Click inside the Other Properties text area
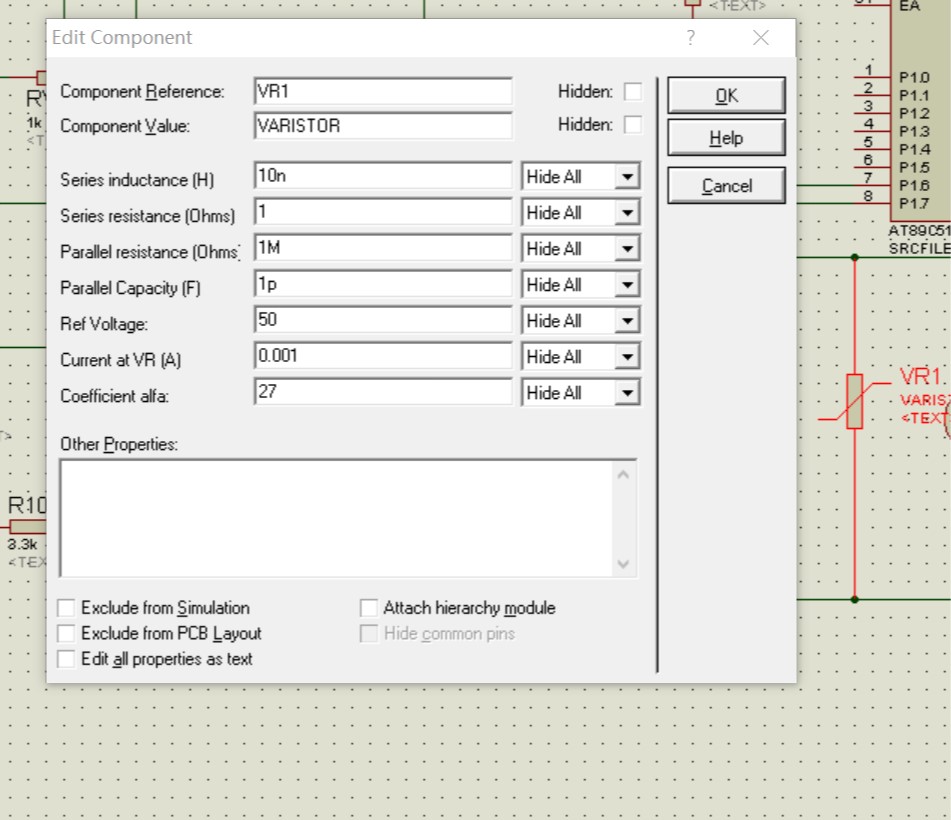The image size is (951, 820). [337, 519]
